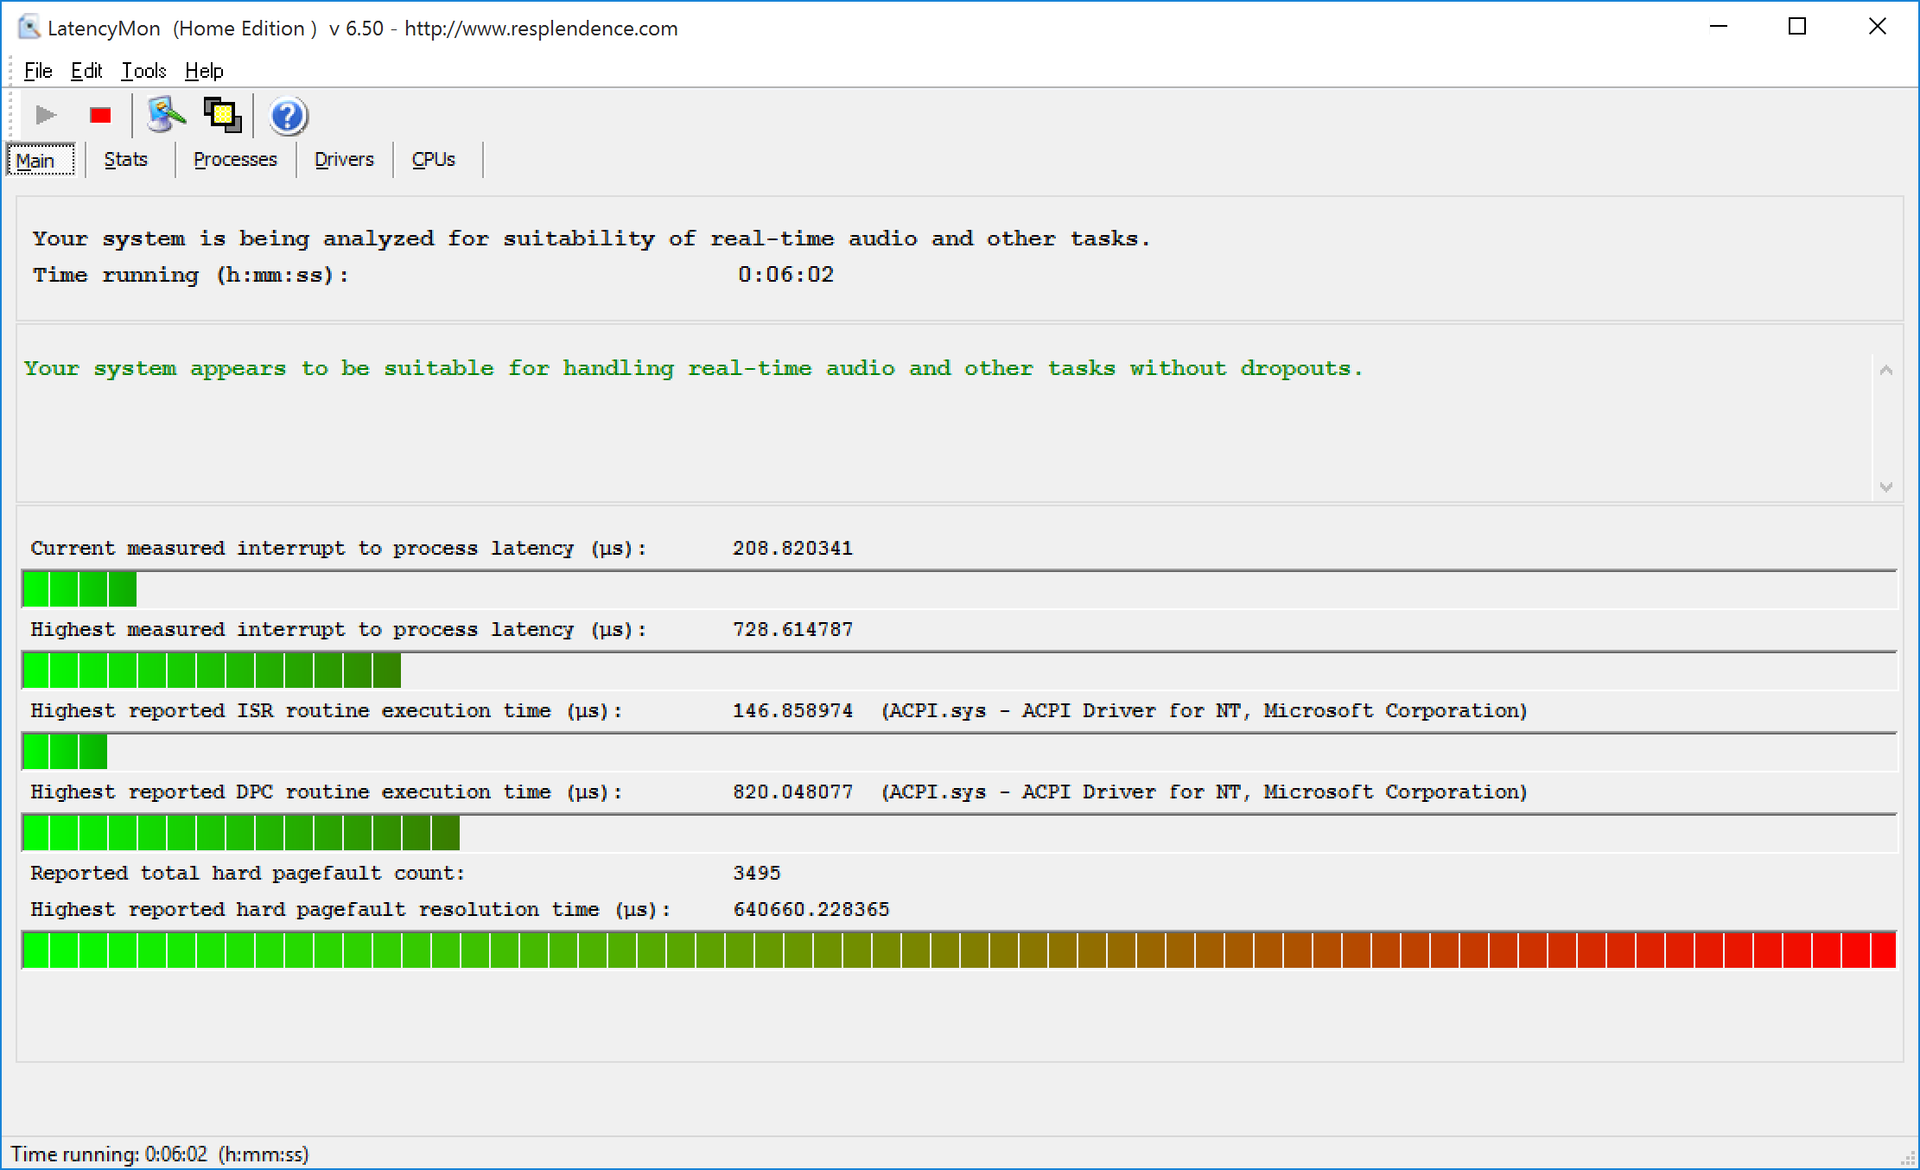This screenshot has height=1170, width=1920.
Task: Open the Tools menu
Action: click(143, 70)
